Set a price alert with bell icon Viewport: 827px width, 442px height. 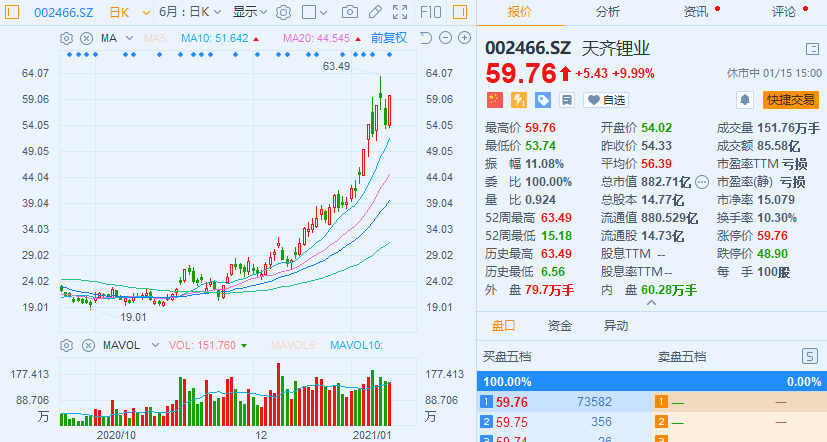[x=745, y=100]
